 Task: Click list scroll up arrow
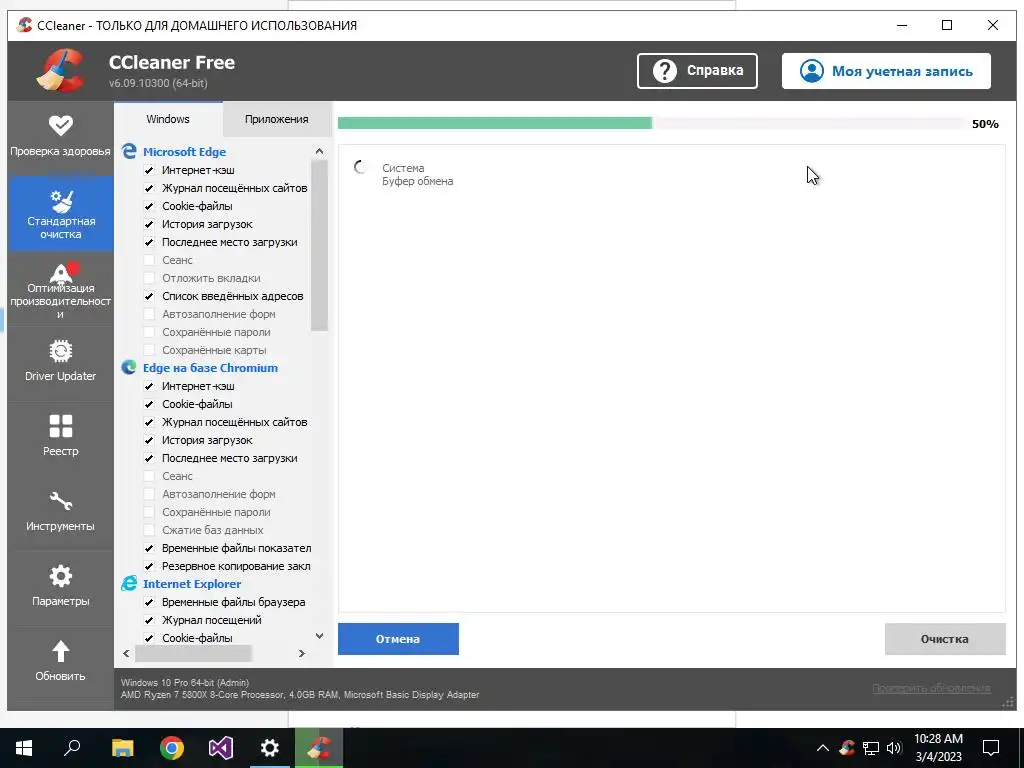pos(319,152)
